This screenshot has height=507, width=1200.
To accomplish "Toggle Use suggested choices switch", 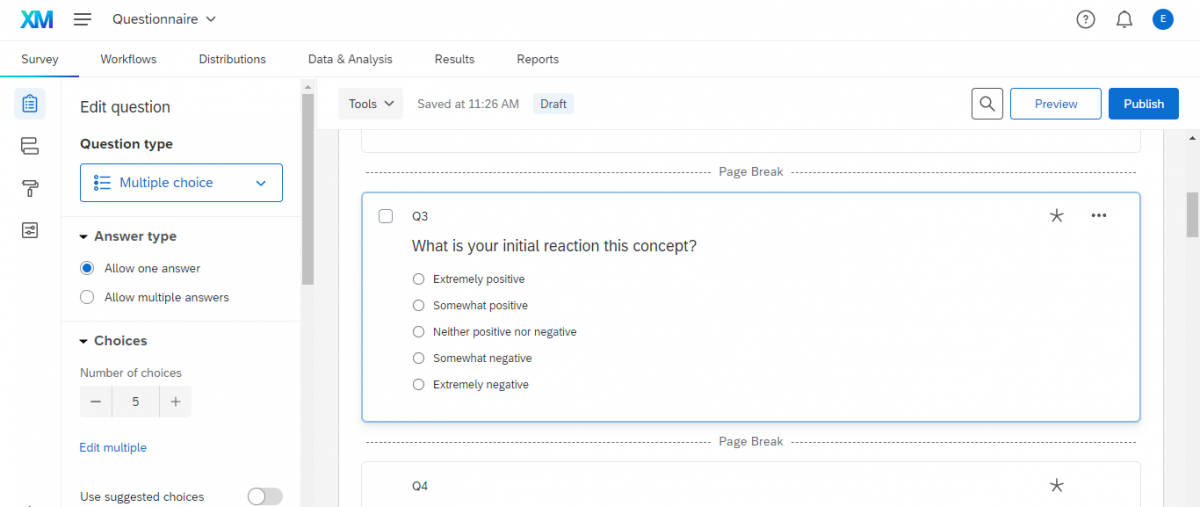I will pos(265,497).
